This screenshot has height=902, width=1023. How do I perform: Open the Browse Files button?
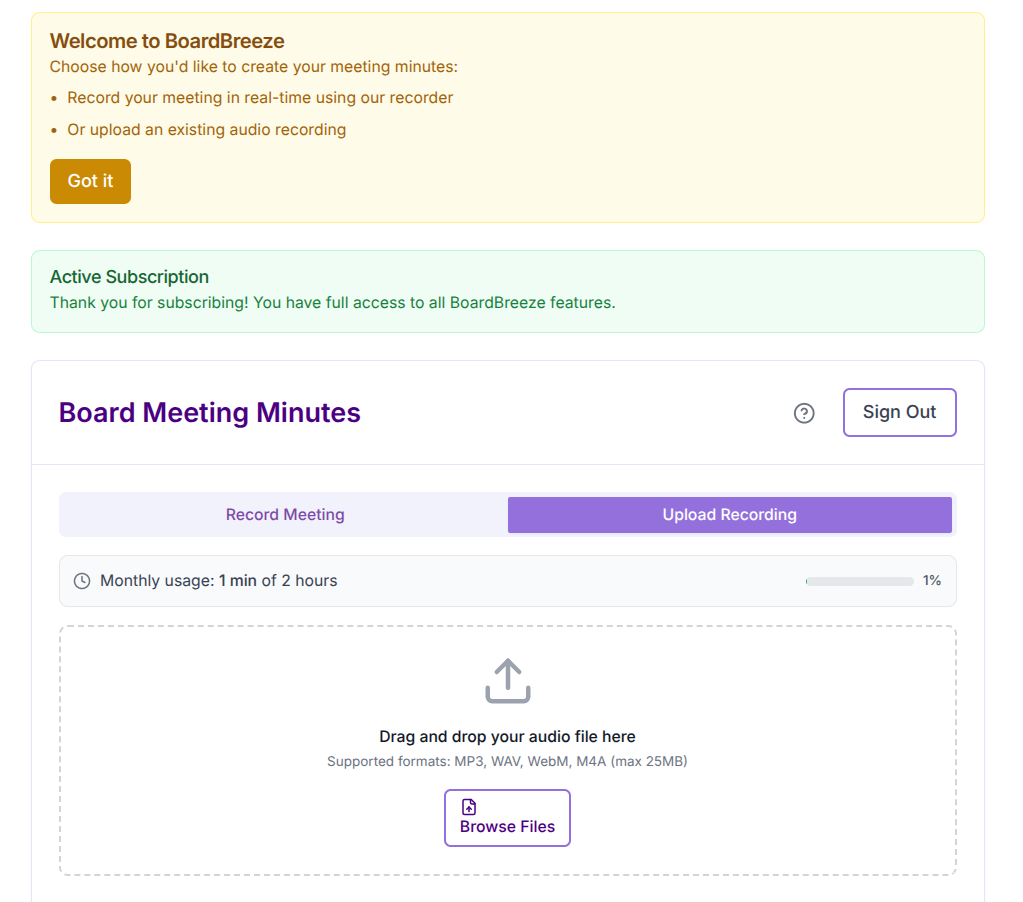(x=507, y=818)
